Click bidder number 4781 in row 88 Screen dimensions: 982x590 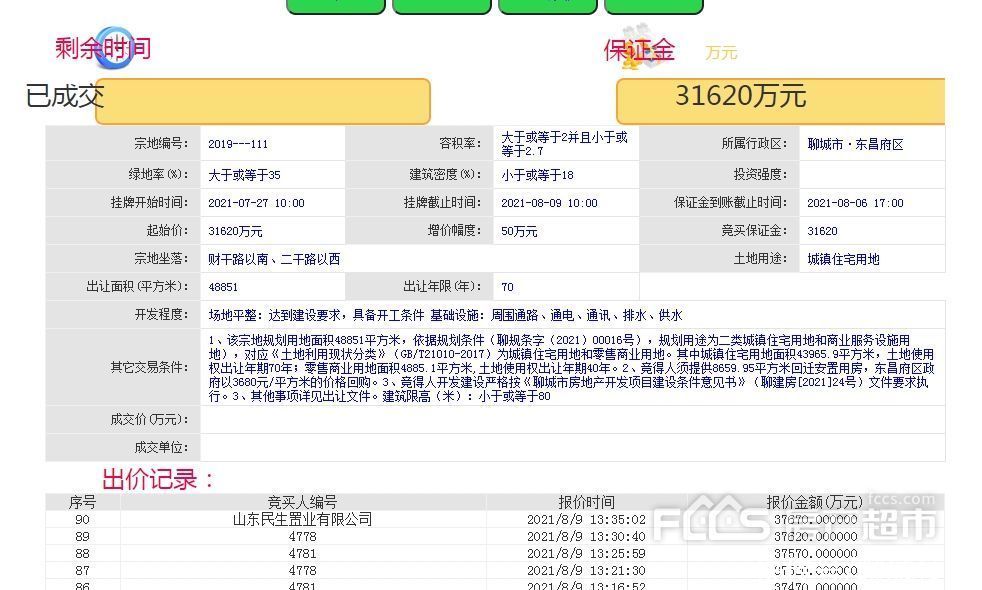tap(302, 554)
